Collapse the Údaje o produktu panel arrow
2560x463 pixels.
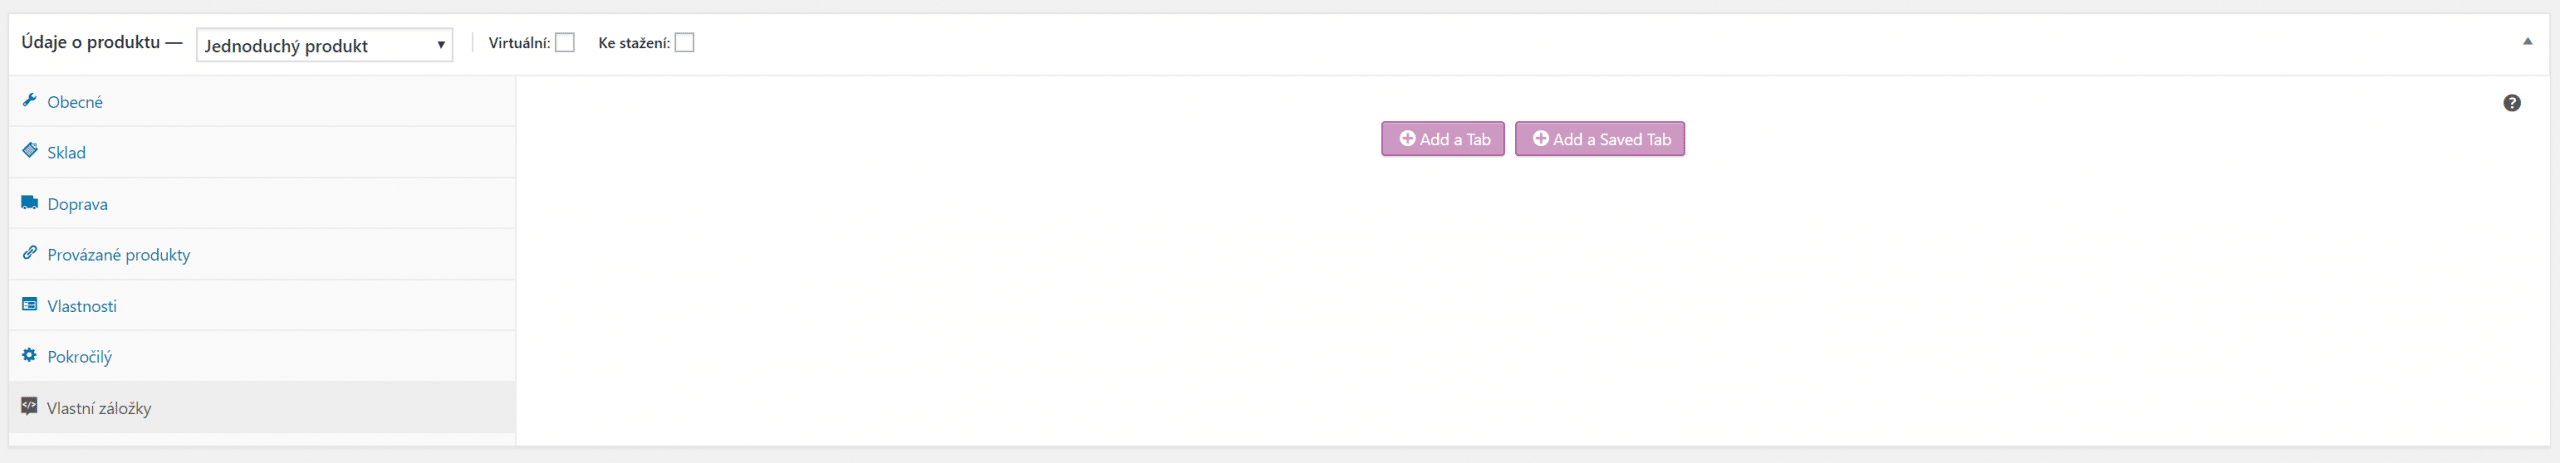coord(2527,42)
